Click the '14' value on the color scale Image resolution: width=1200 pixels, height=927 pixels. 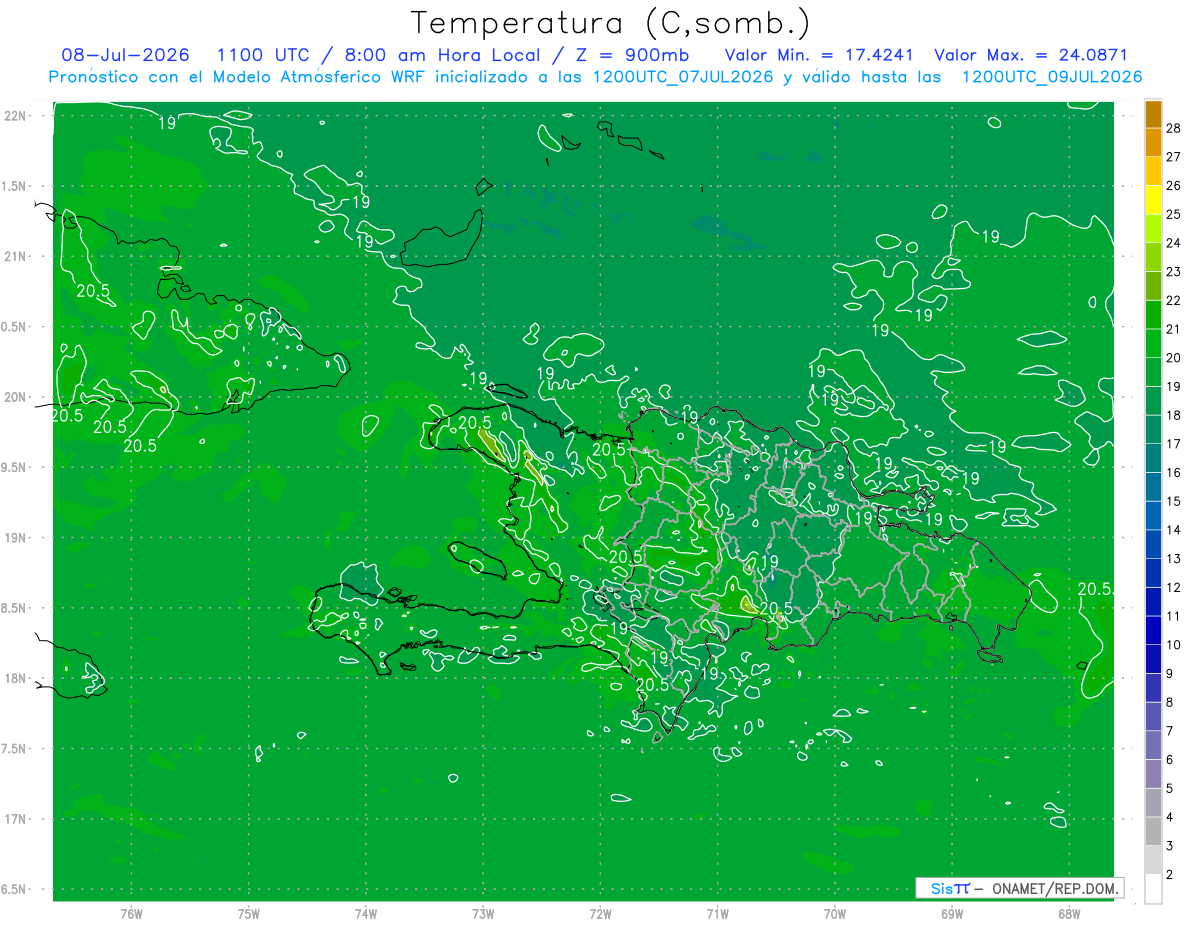click(x=1173, y=530)
